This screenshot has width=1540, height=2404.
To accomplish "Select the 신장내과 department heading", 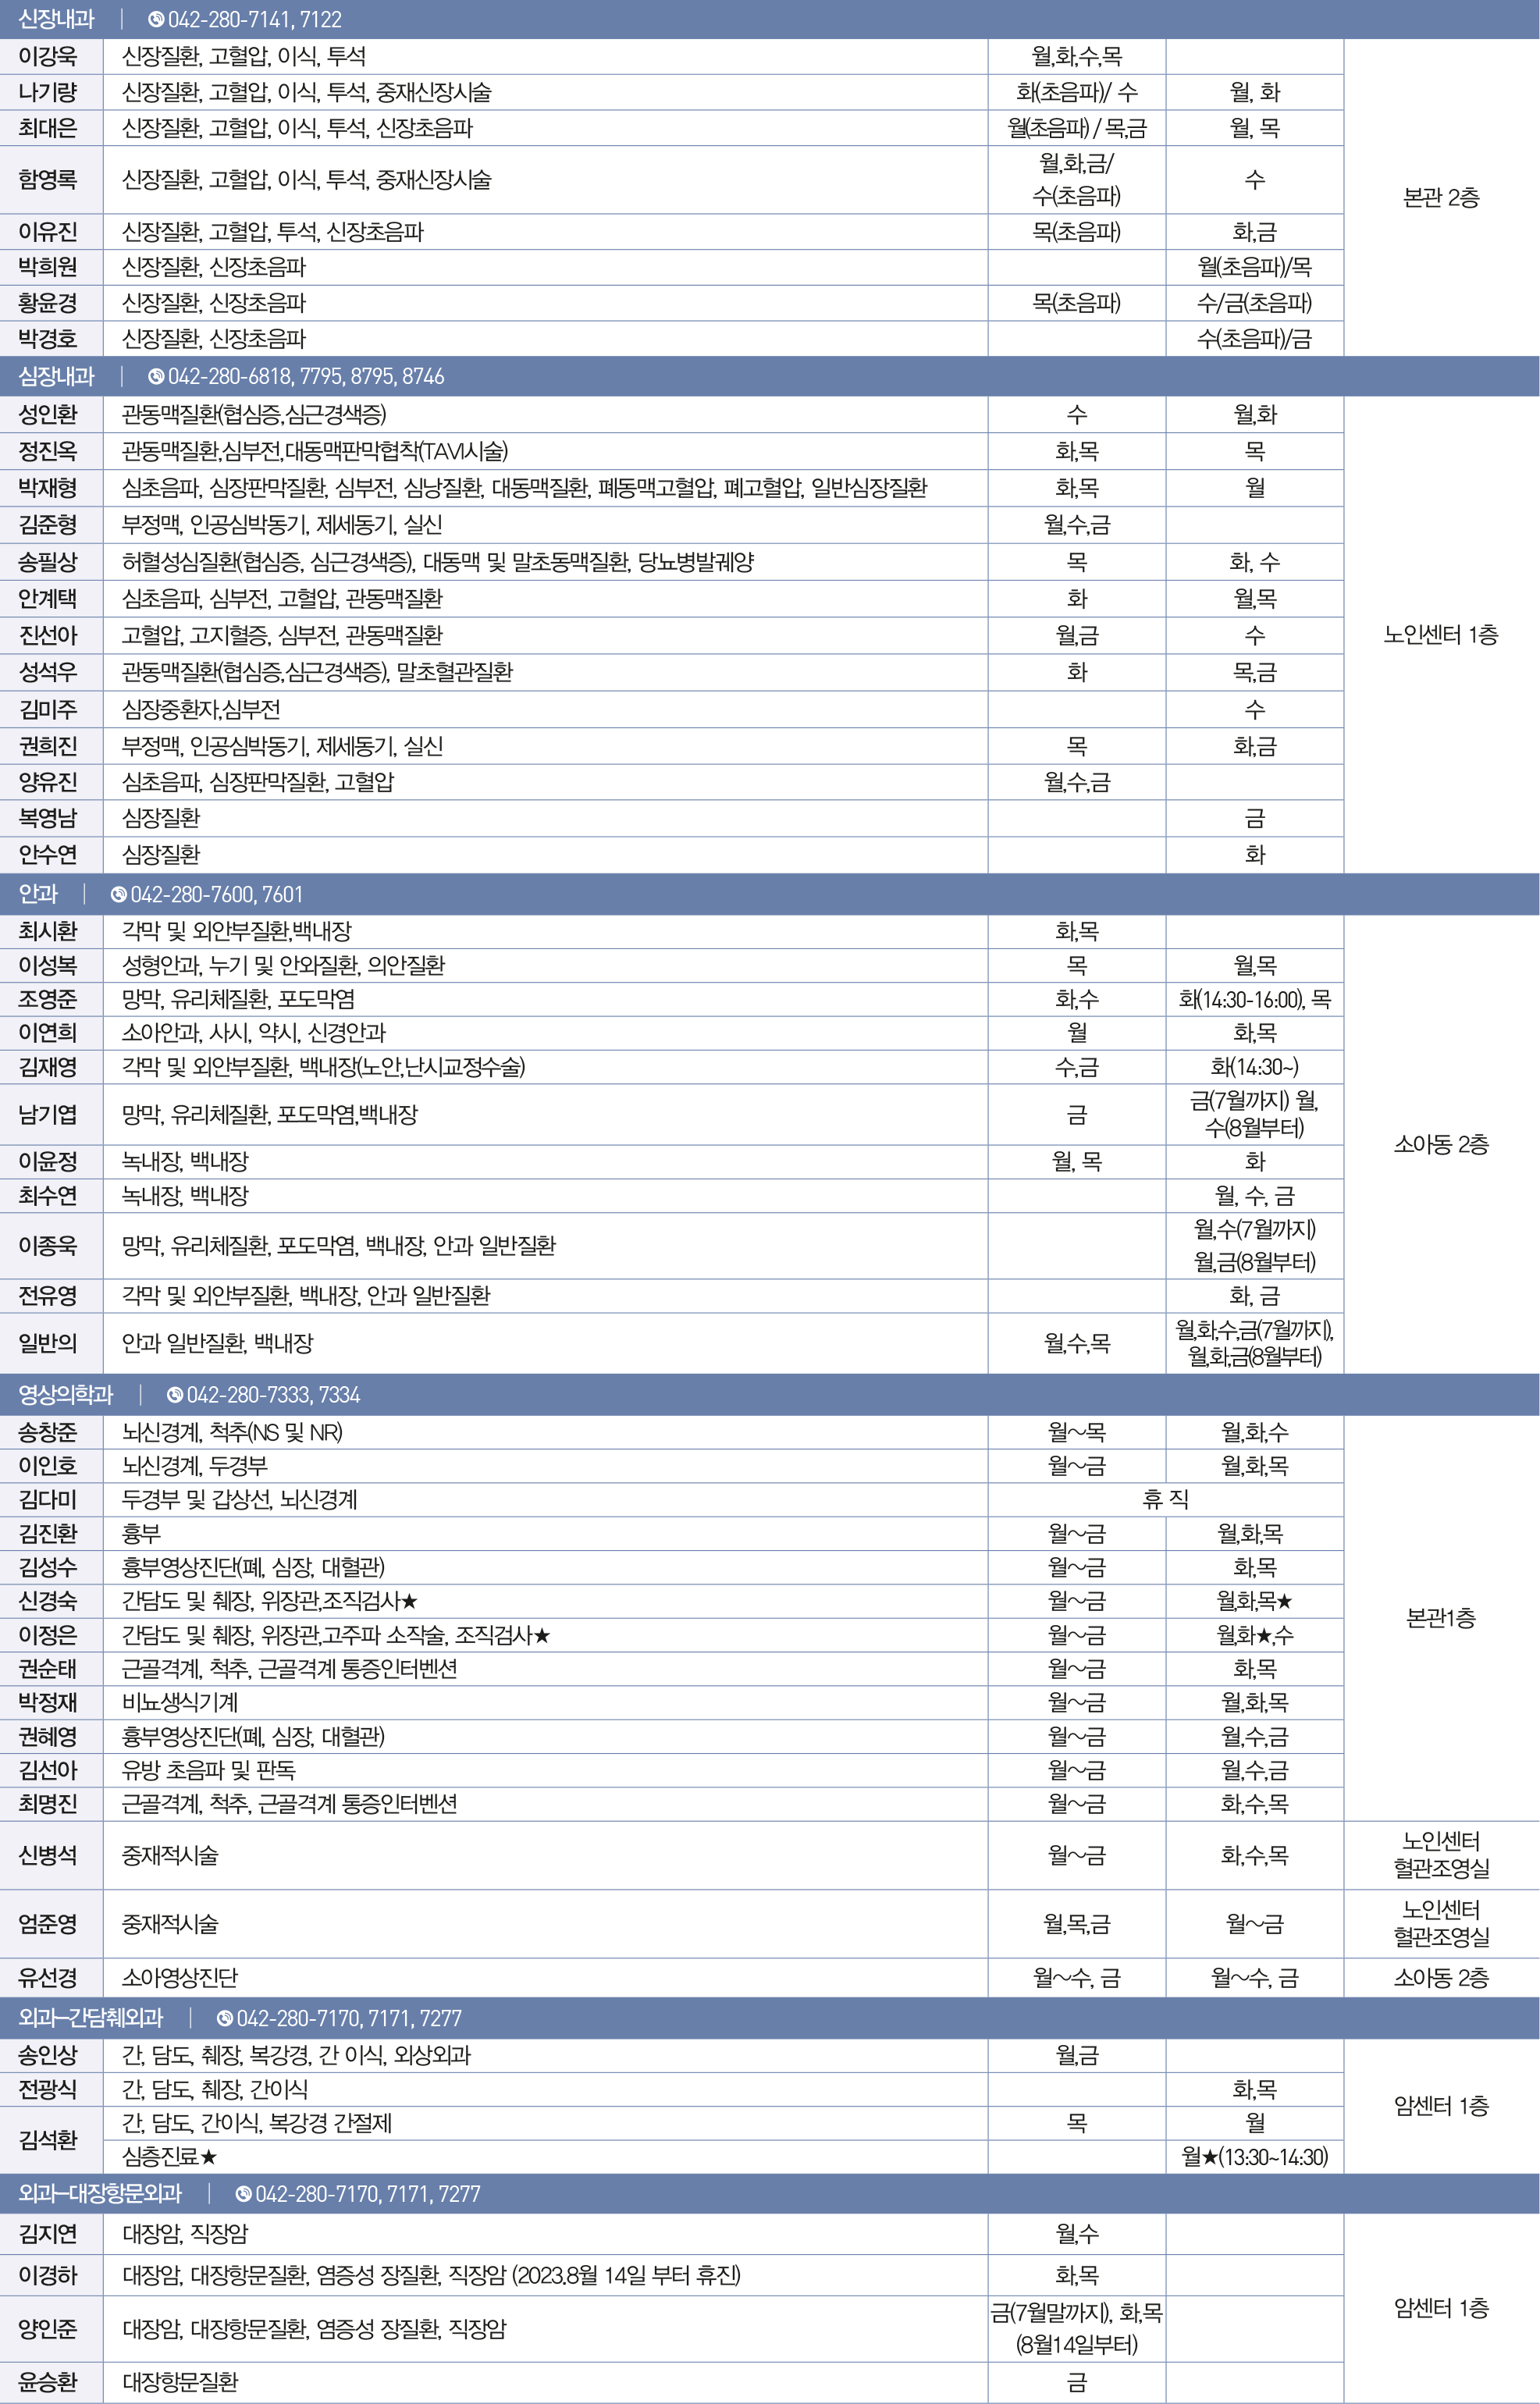I will [56, 19].
